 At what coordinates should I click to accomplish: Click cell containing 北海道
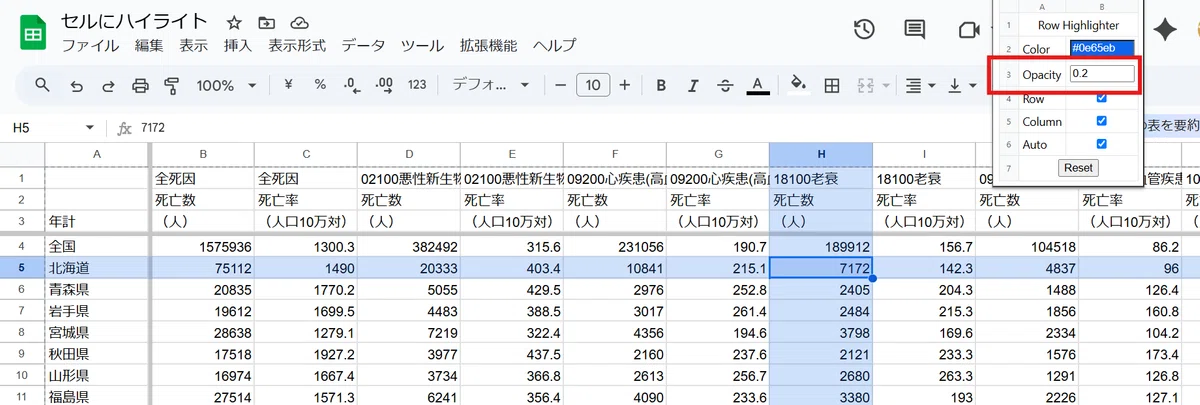(x=97, y=267)
